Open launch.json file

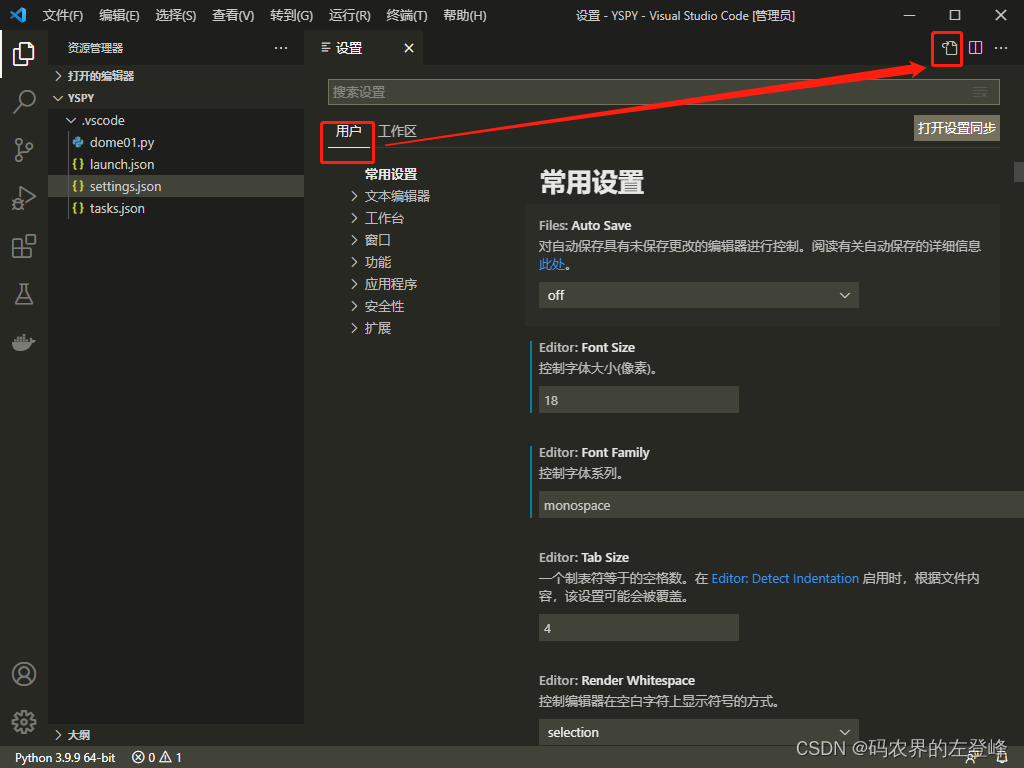121,165
